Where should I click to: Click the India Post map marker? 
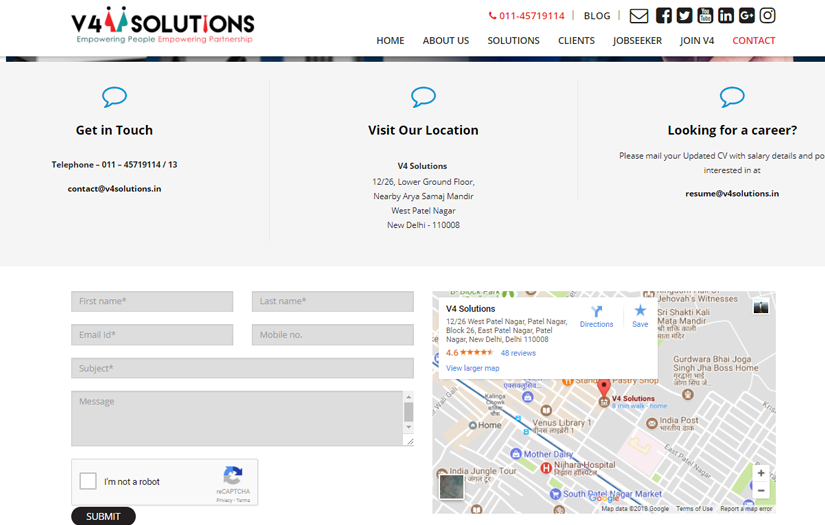click(652, 423)
